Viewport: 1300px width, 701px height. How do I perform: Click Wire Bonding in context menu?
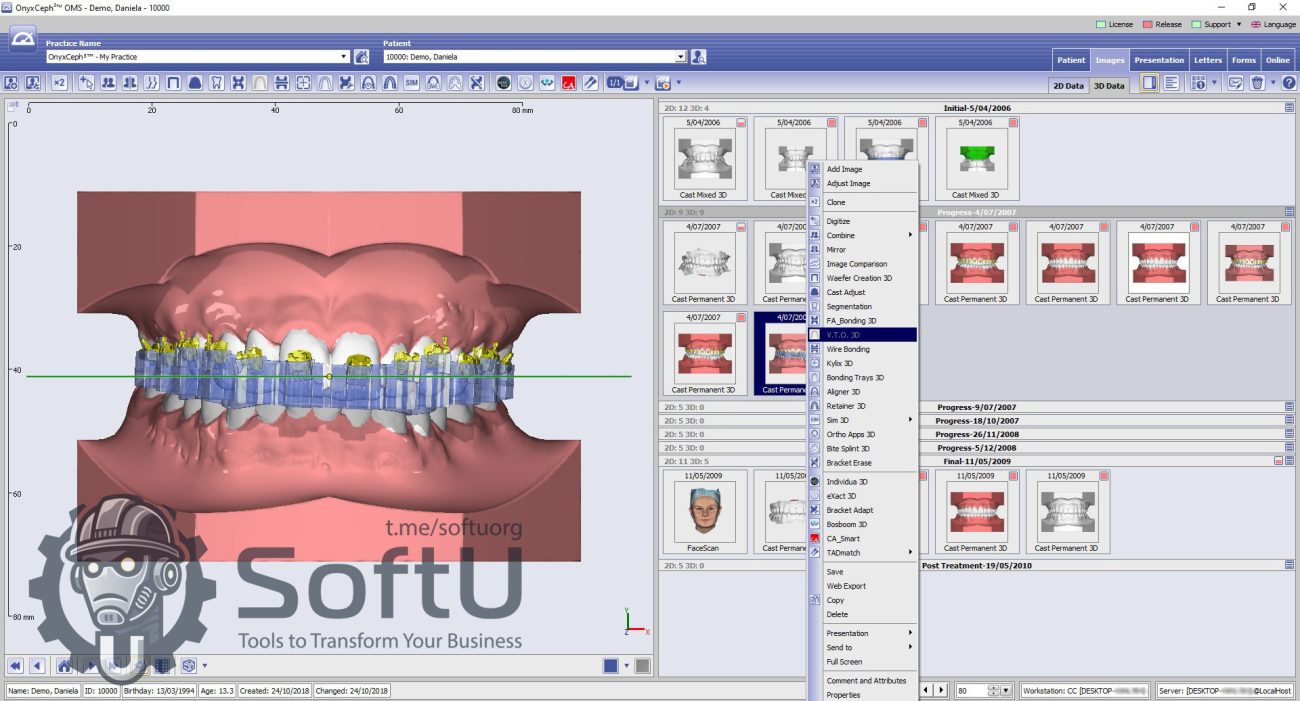click(862, 349)
